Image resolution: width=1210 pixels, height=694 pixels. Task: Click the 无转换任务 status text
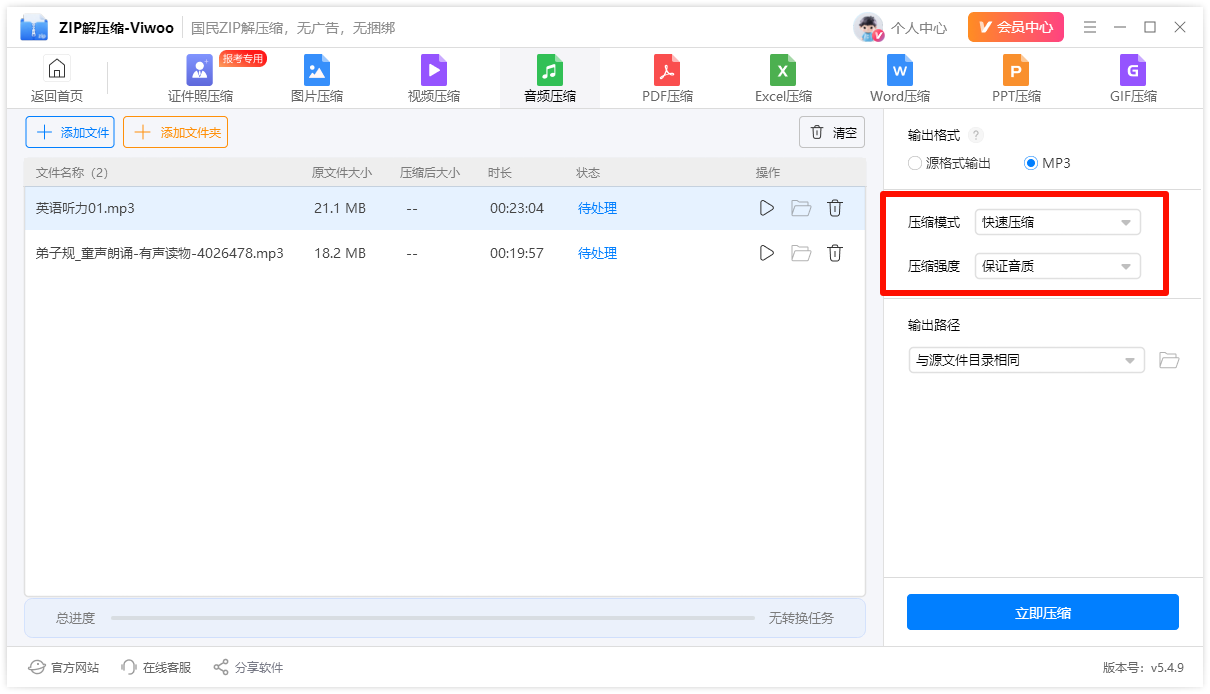pos(801,618)
